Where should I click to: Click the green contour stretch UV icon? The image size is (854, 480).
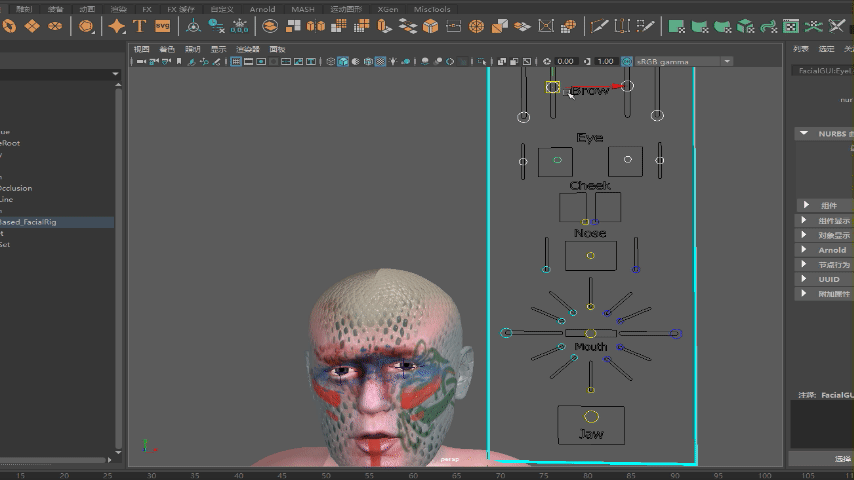coord(768,26)
